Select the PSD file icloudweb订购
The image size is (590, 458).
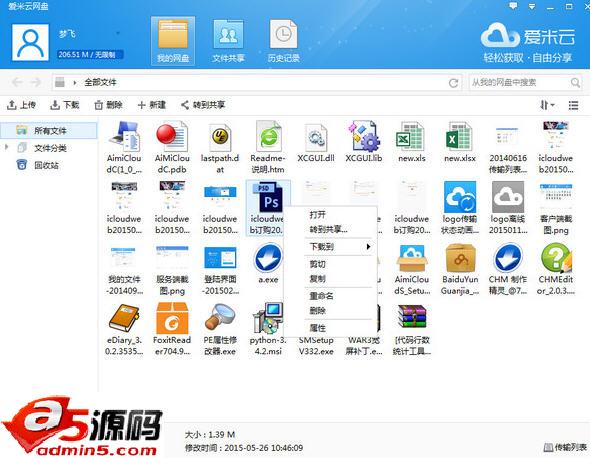(267, 208)
